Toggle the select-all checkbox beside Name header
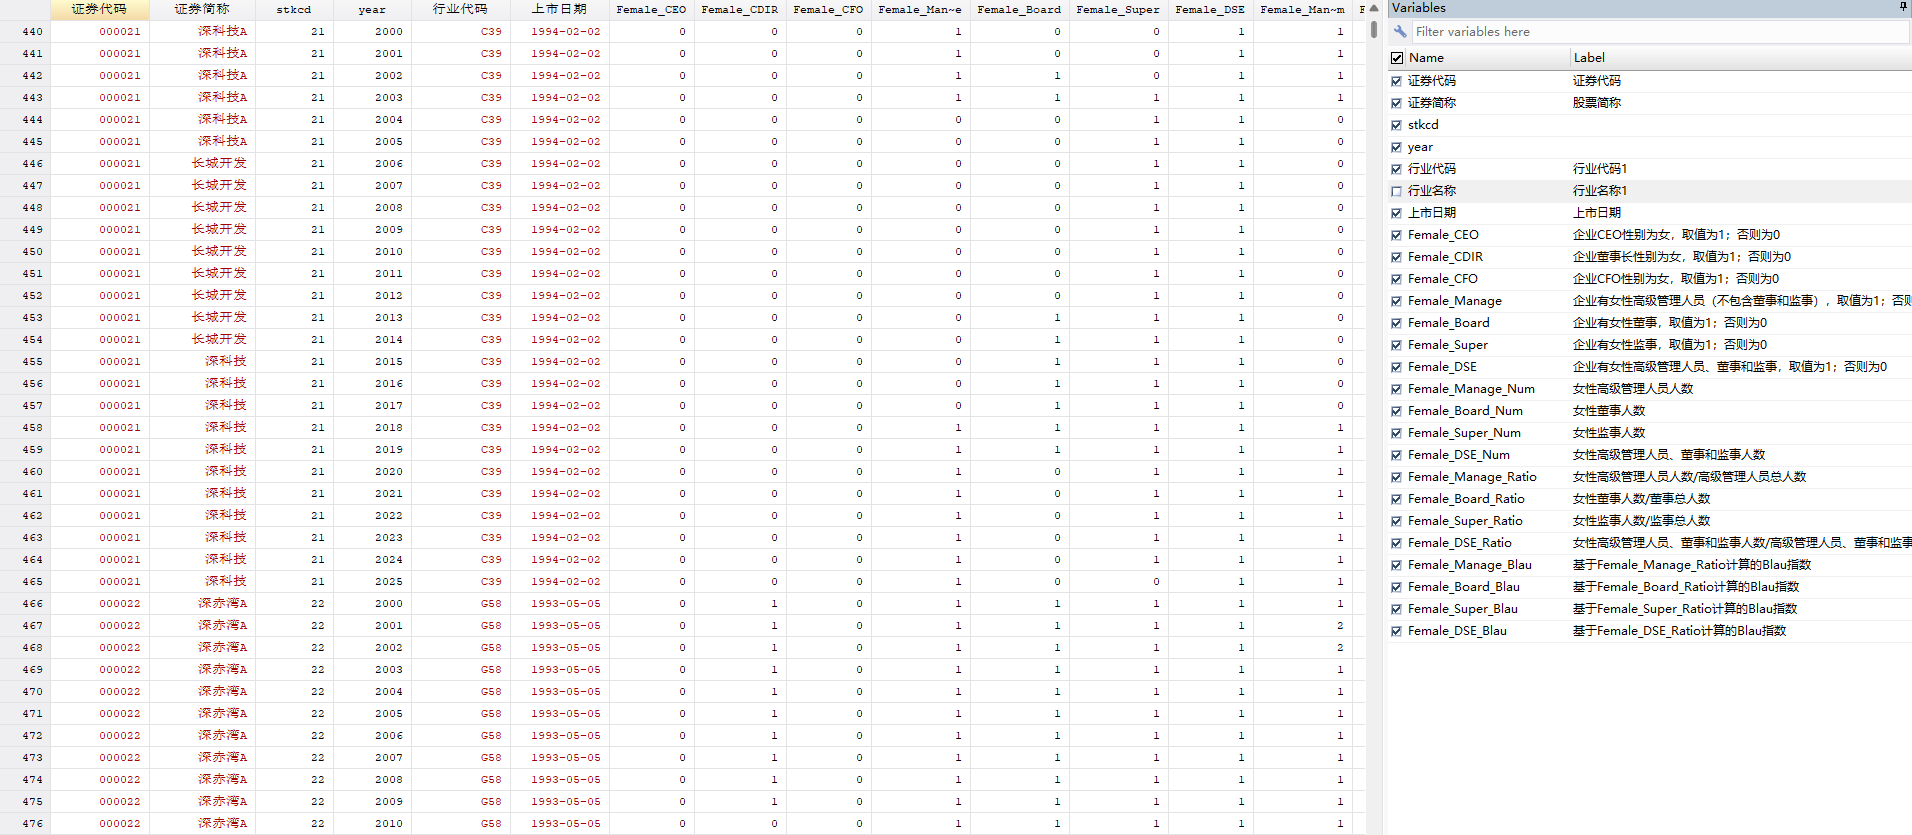Image resolution: width=1912 pixels, height=835 pixels. click(x=1397, y=58)
